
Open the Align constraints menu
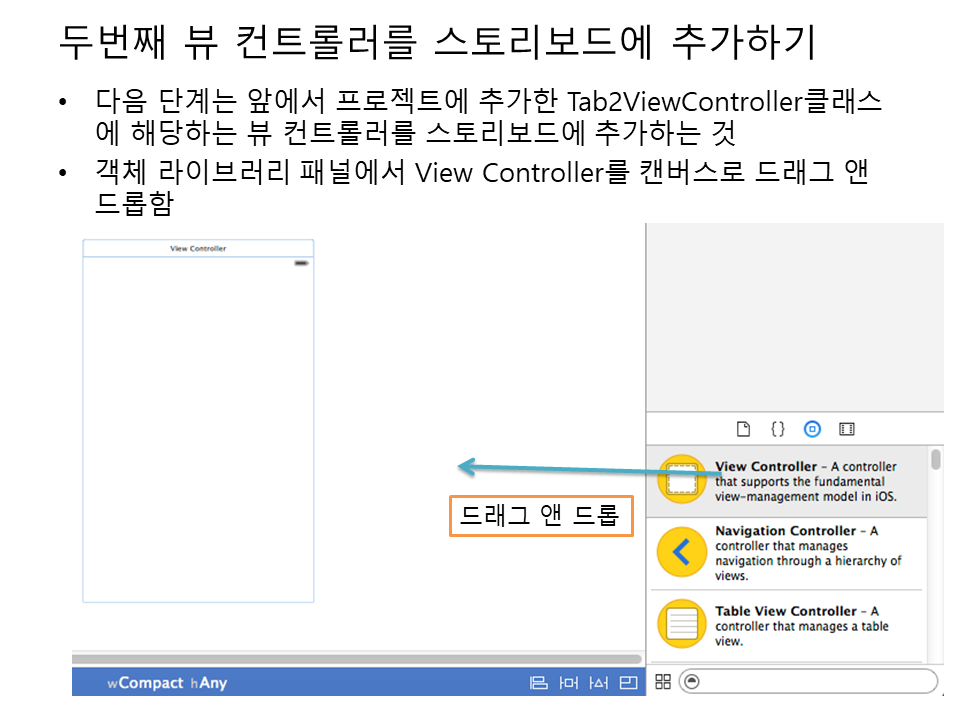tap(539, 683)
